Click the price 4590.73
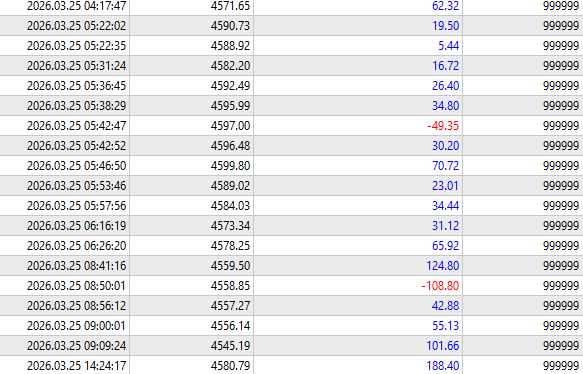583x374 pixels. click(x=231, y=26)
